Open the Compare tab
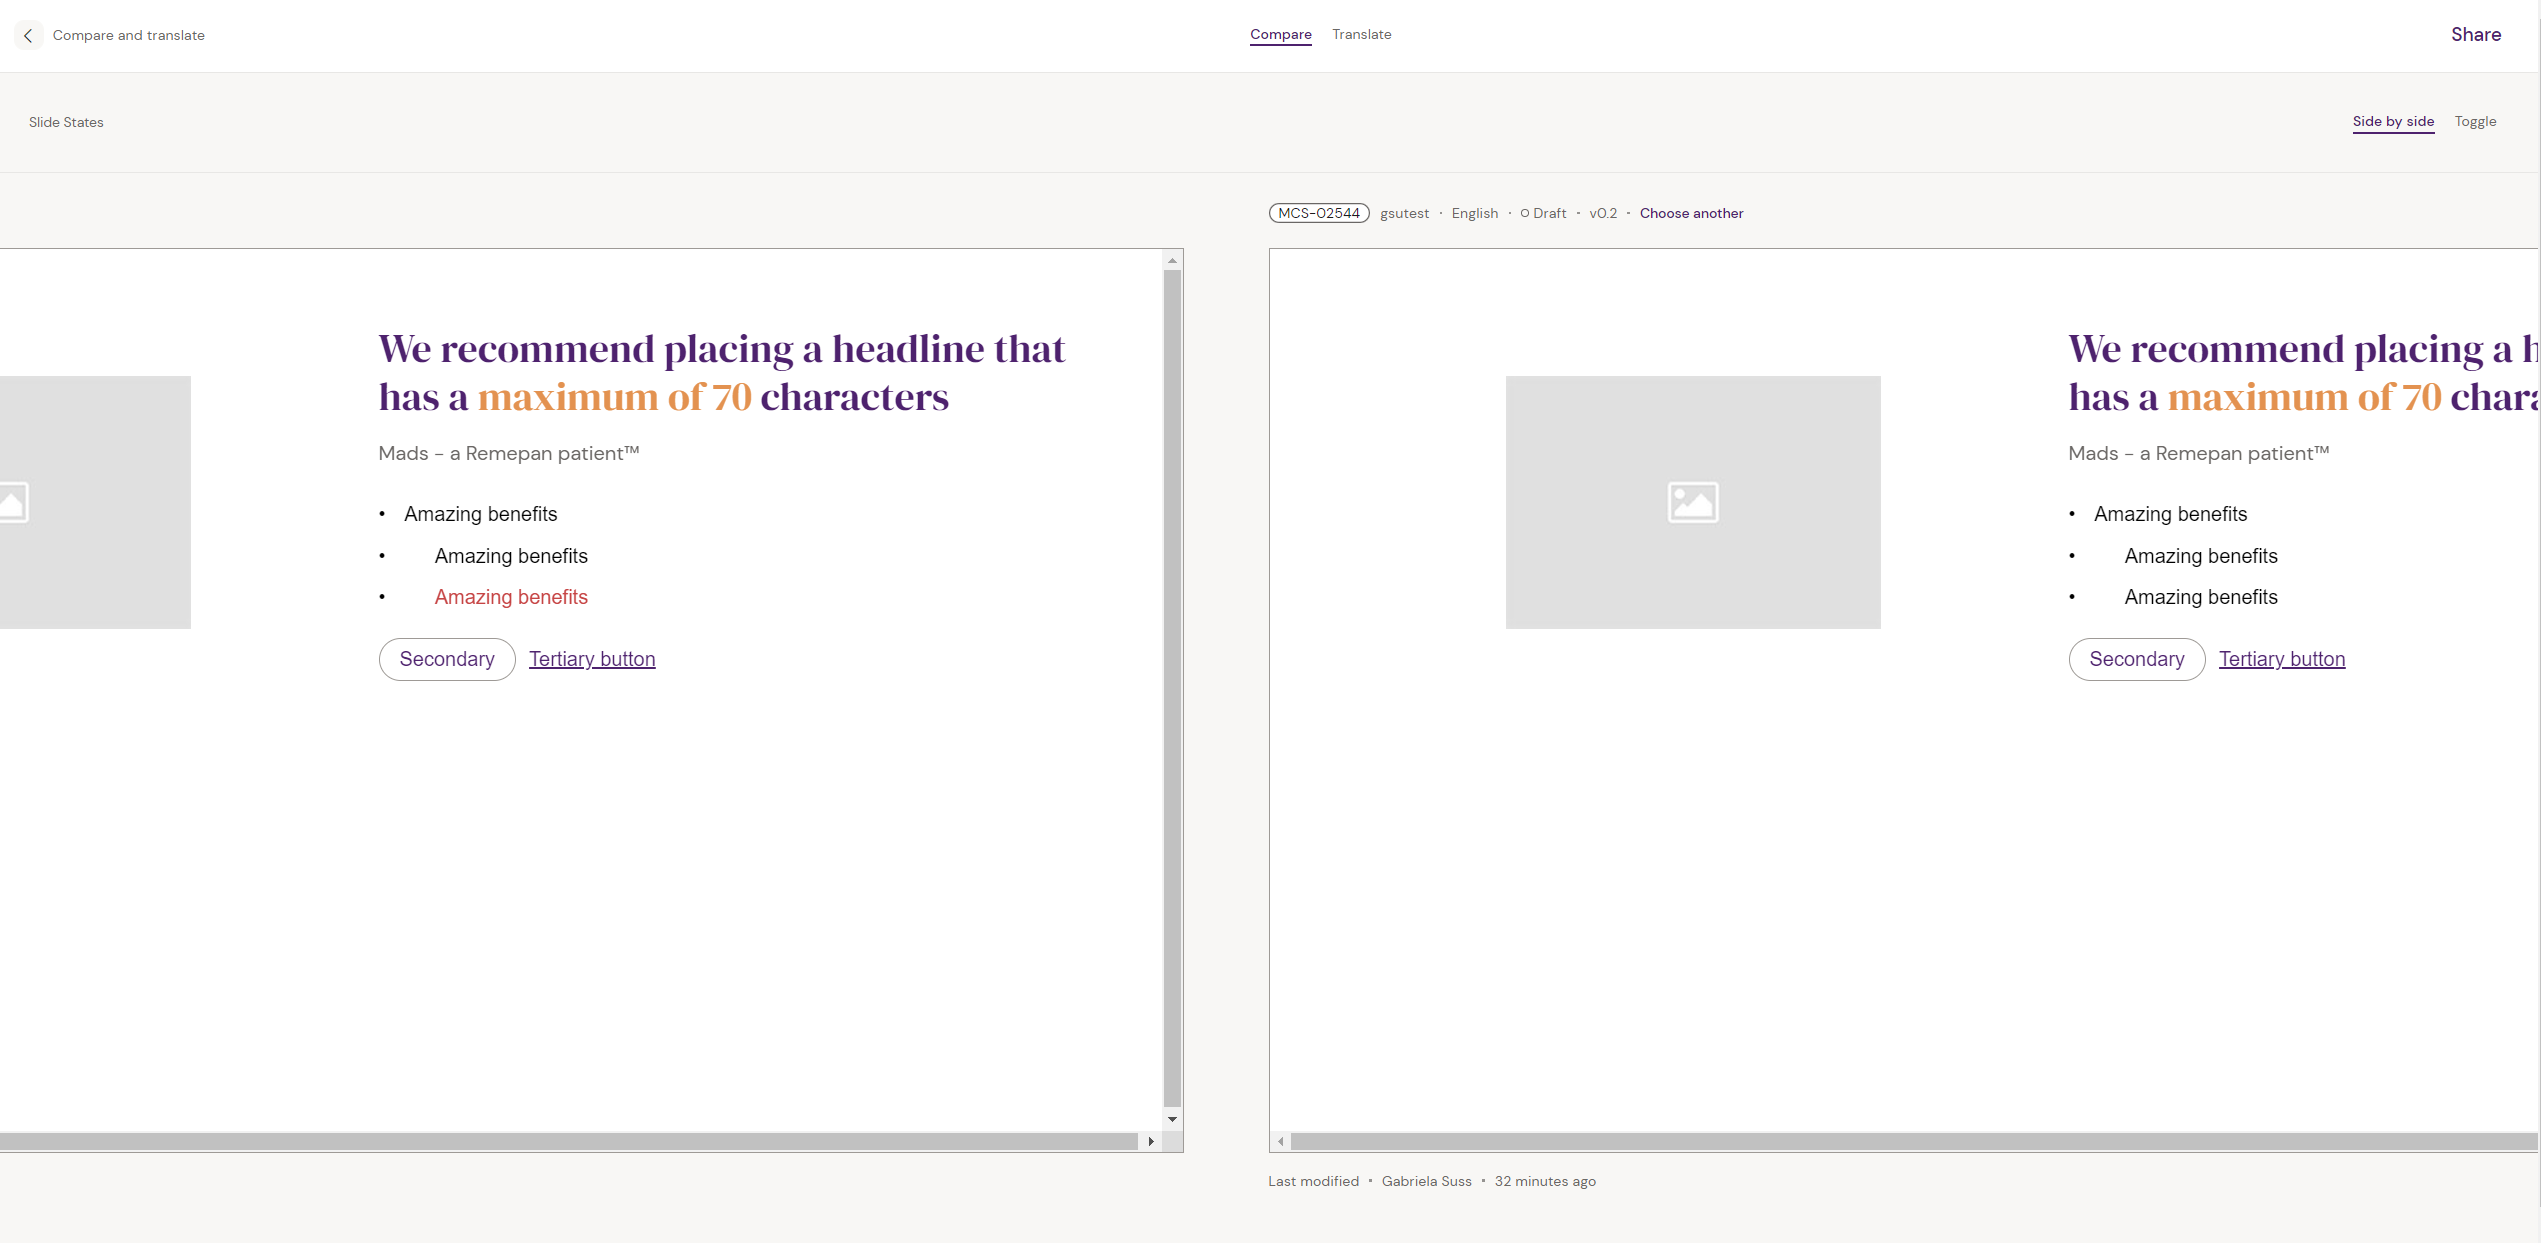 point(1280,34)
